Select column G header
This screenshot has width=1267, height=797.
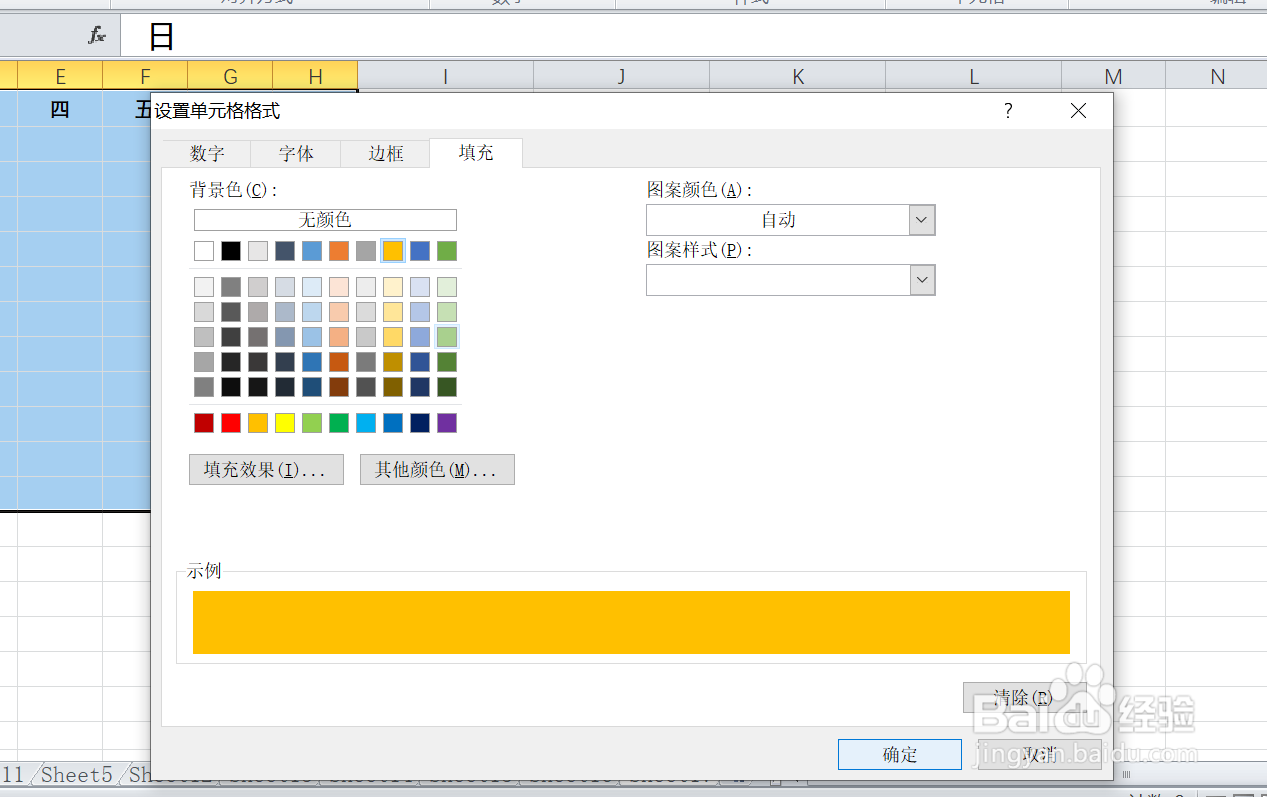tap(230, 76)
